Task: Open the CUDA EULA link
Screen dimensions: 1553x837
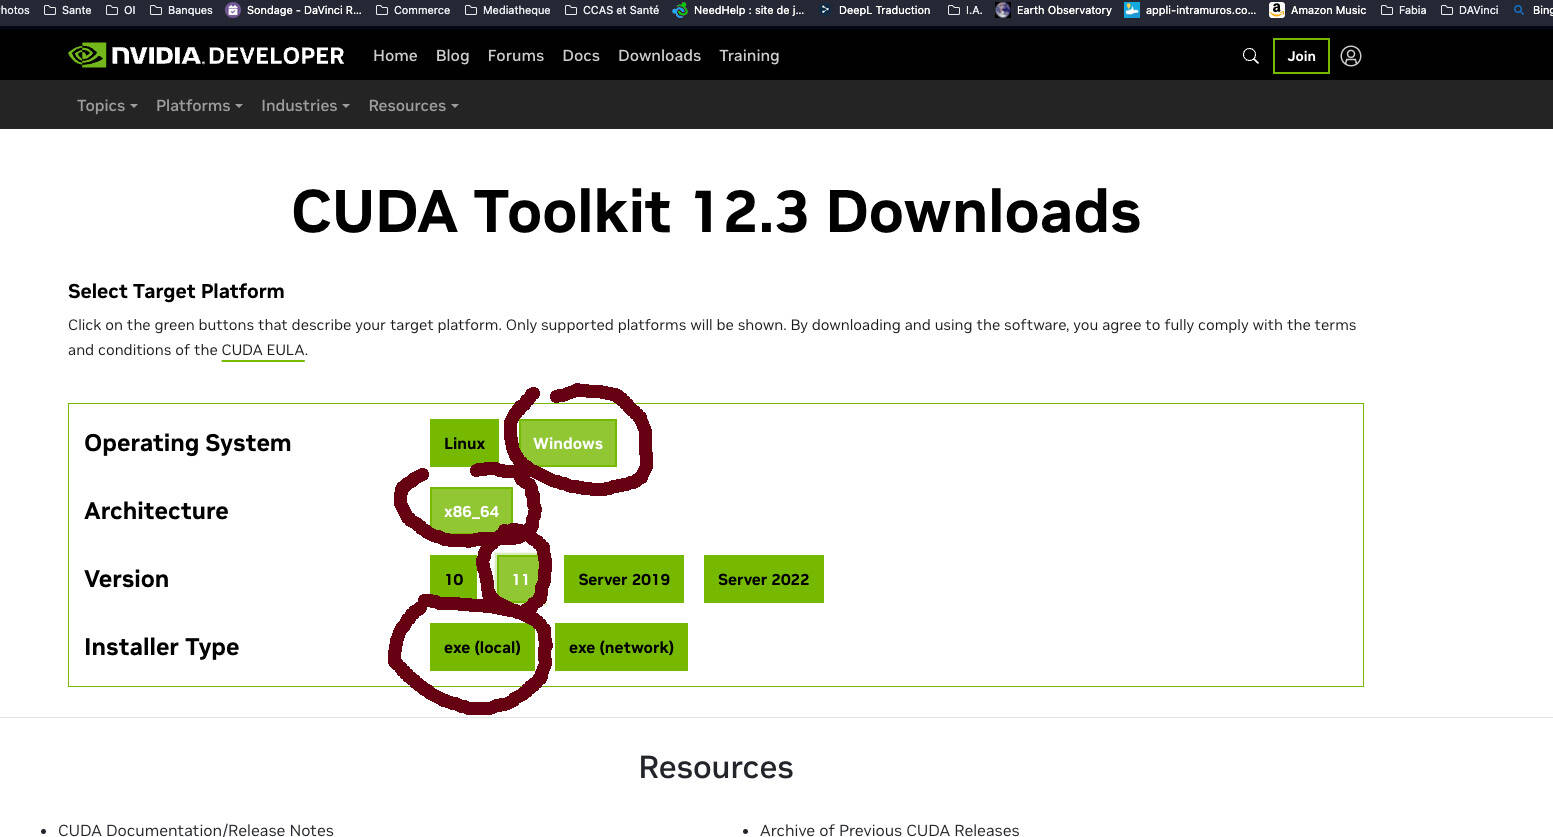Action: [263, 350]
